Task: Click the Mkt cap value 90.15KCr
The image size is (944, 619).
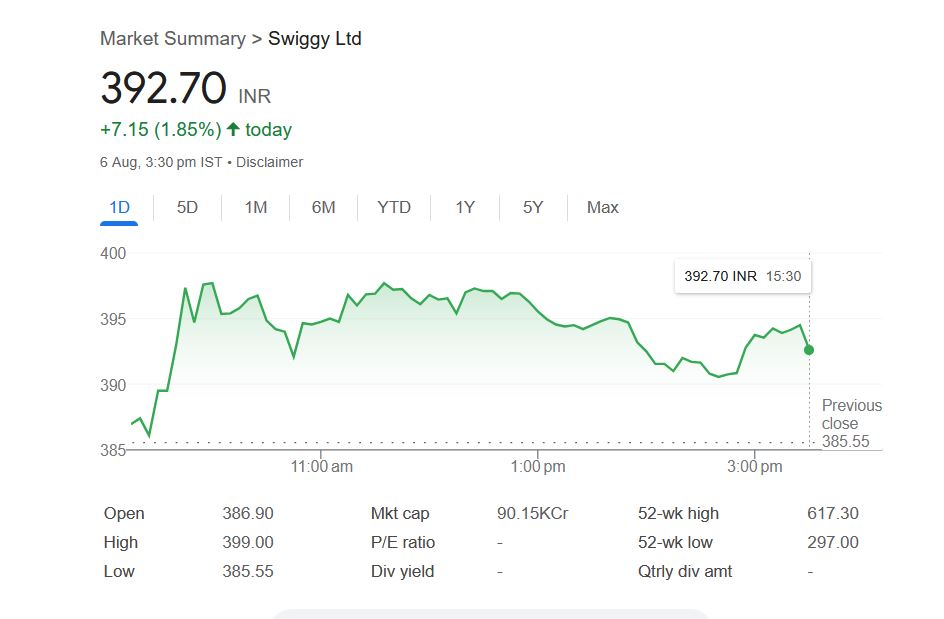Action: (532, 514)
